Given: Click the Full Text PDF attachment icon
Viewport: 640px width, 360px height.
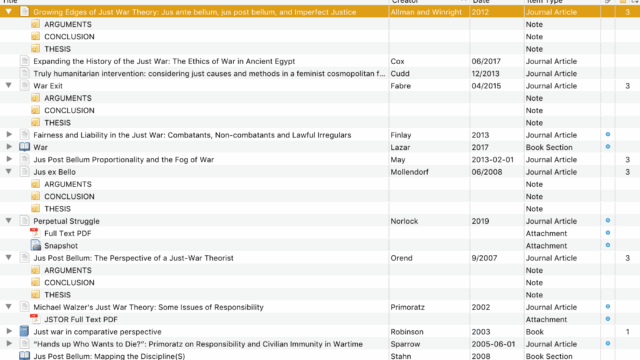Looking at the screenshot, I should click(x=35, y=233).
